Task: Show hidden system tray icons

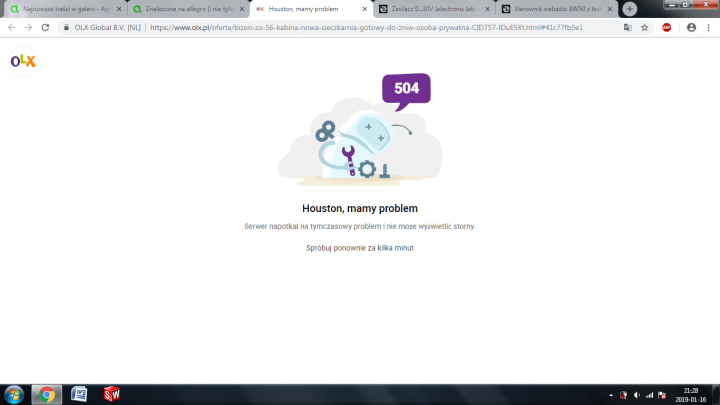Action: 611,394
